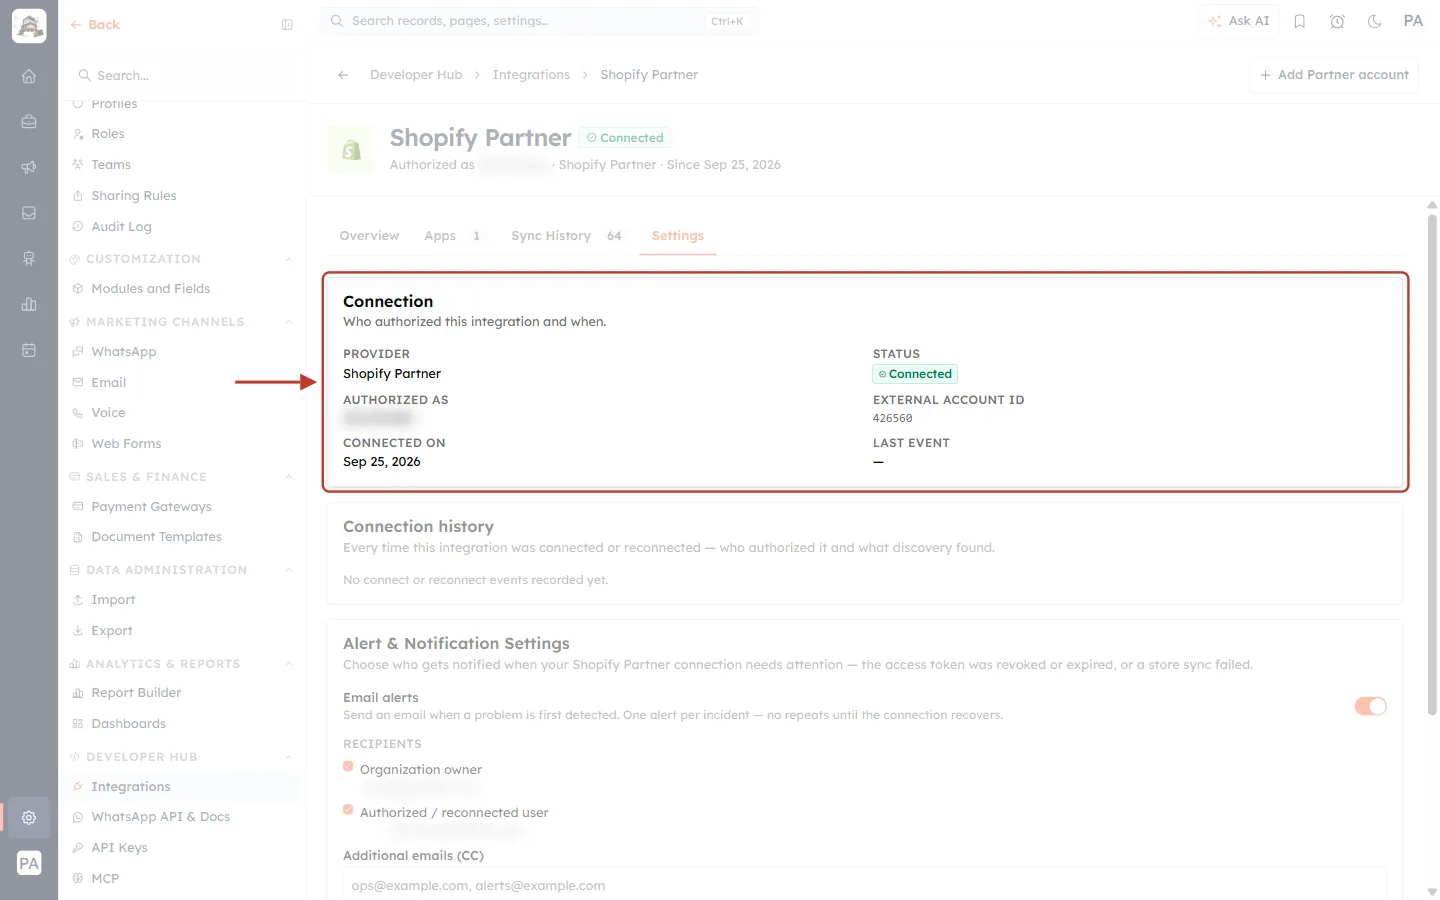The width and height of the screenshot is (1440, 900).
Task: Click the calendar icon in left rail
Action: (29, 350)
